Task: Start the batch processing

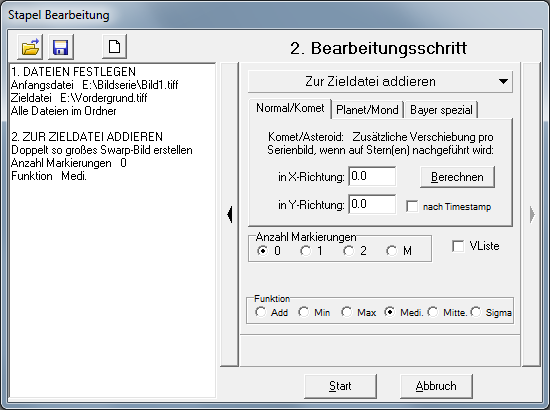Action: tap(340, 386)
